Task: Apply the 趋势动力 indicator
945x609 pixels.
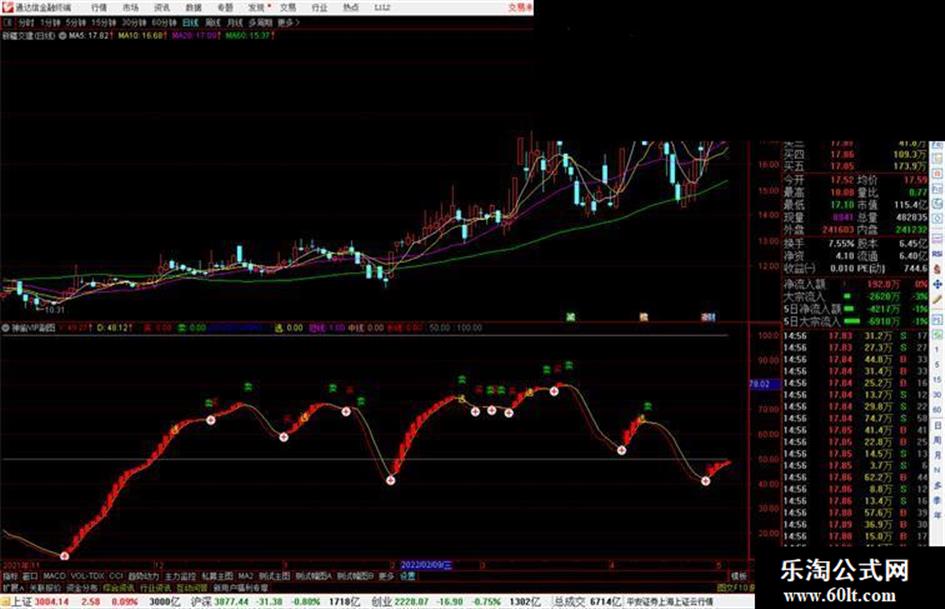Action: pyautogui.click(x=143, y=576)
